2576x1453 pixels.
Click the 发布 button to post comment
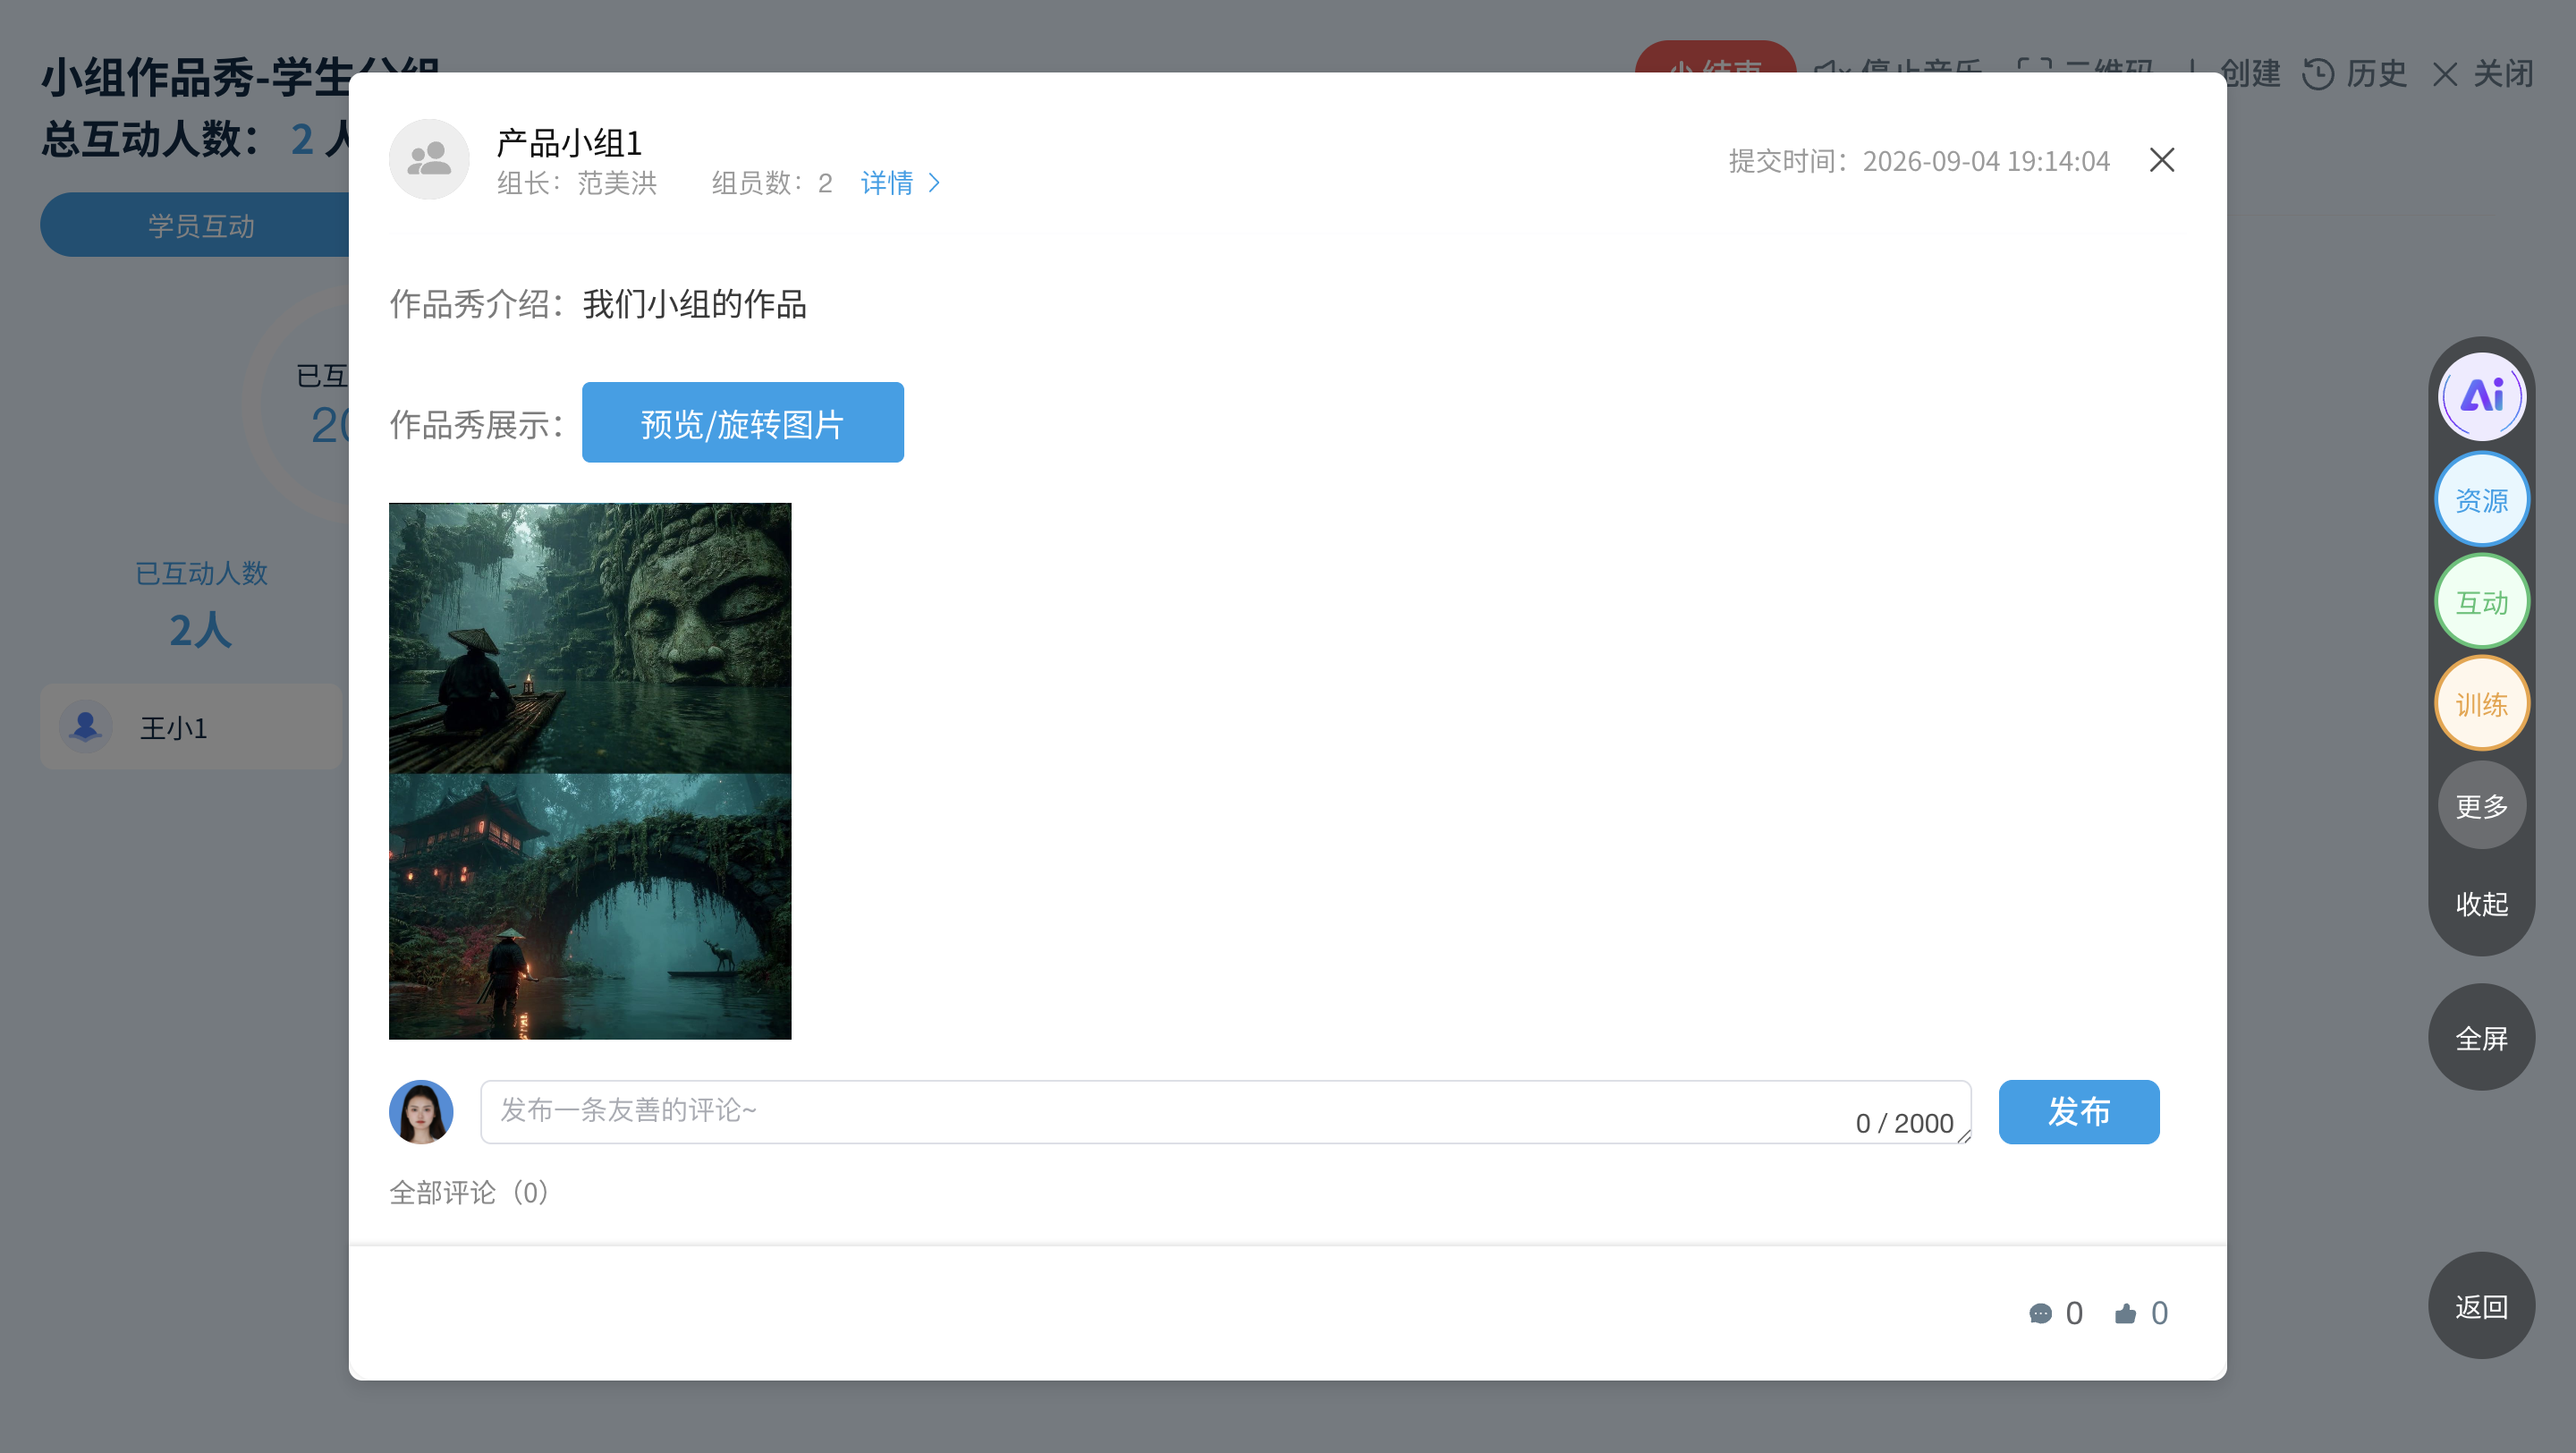coord(2079,1112)
